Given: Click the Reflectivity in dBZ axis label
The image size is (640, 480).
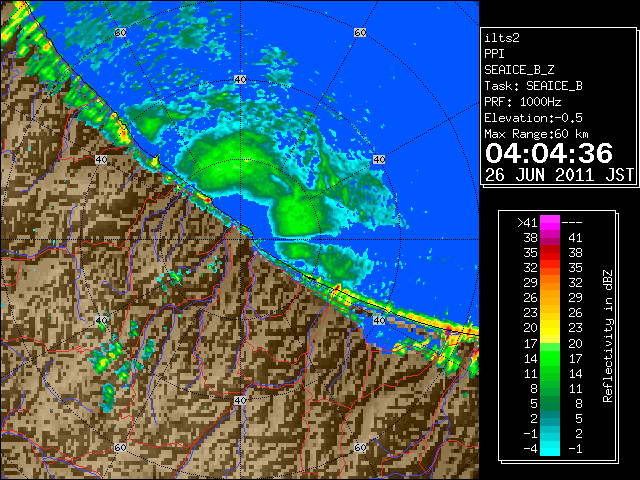Looking at the screenshot, I should pyautogui.click(x=608, y=336).
